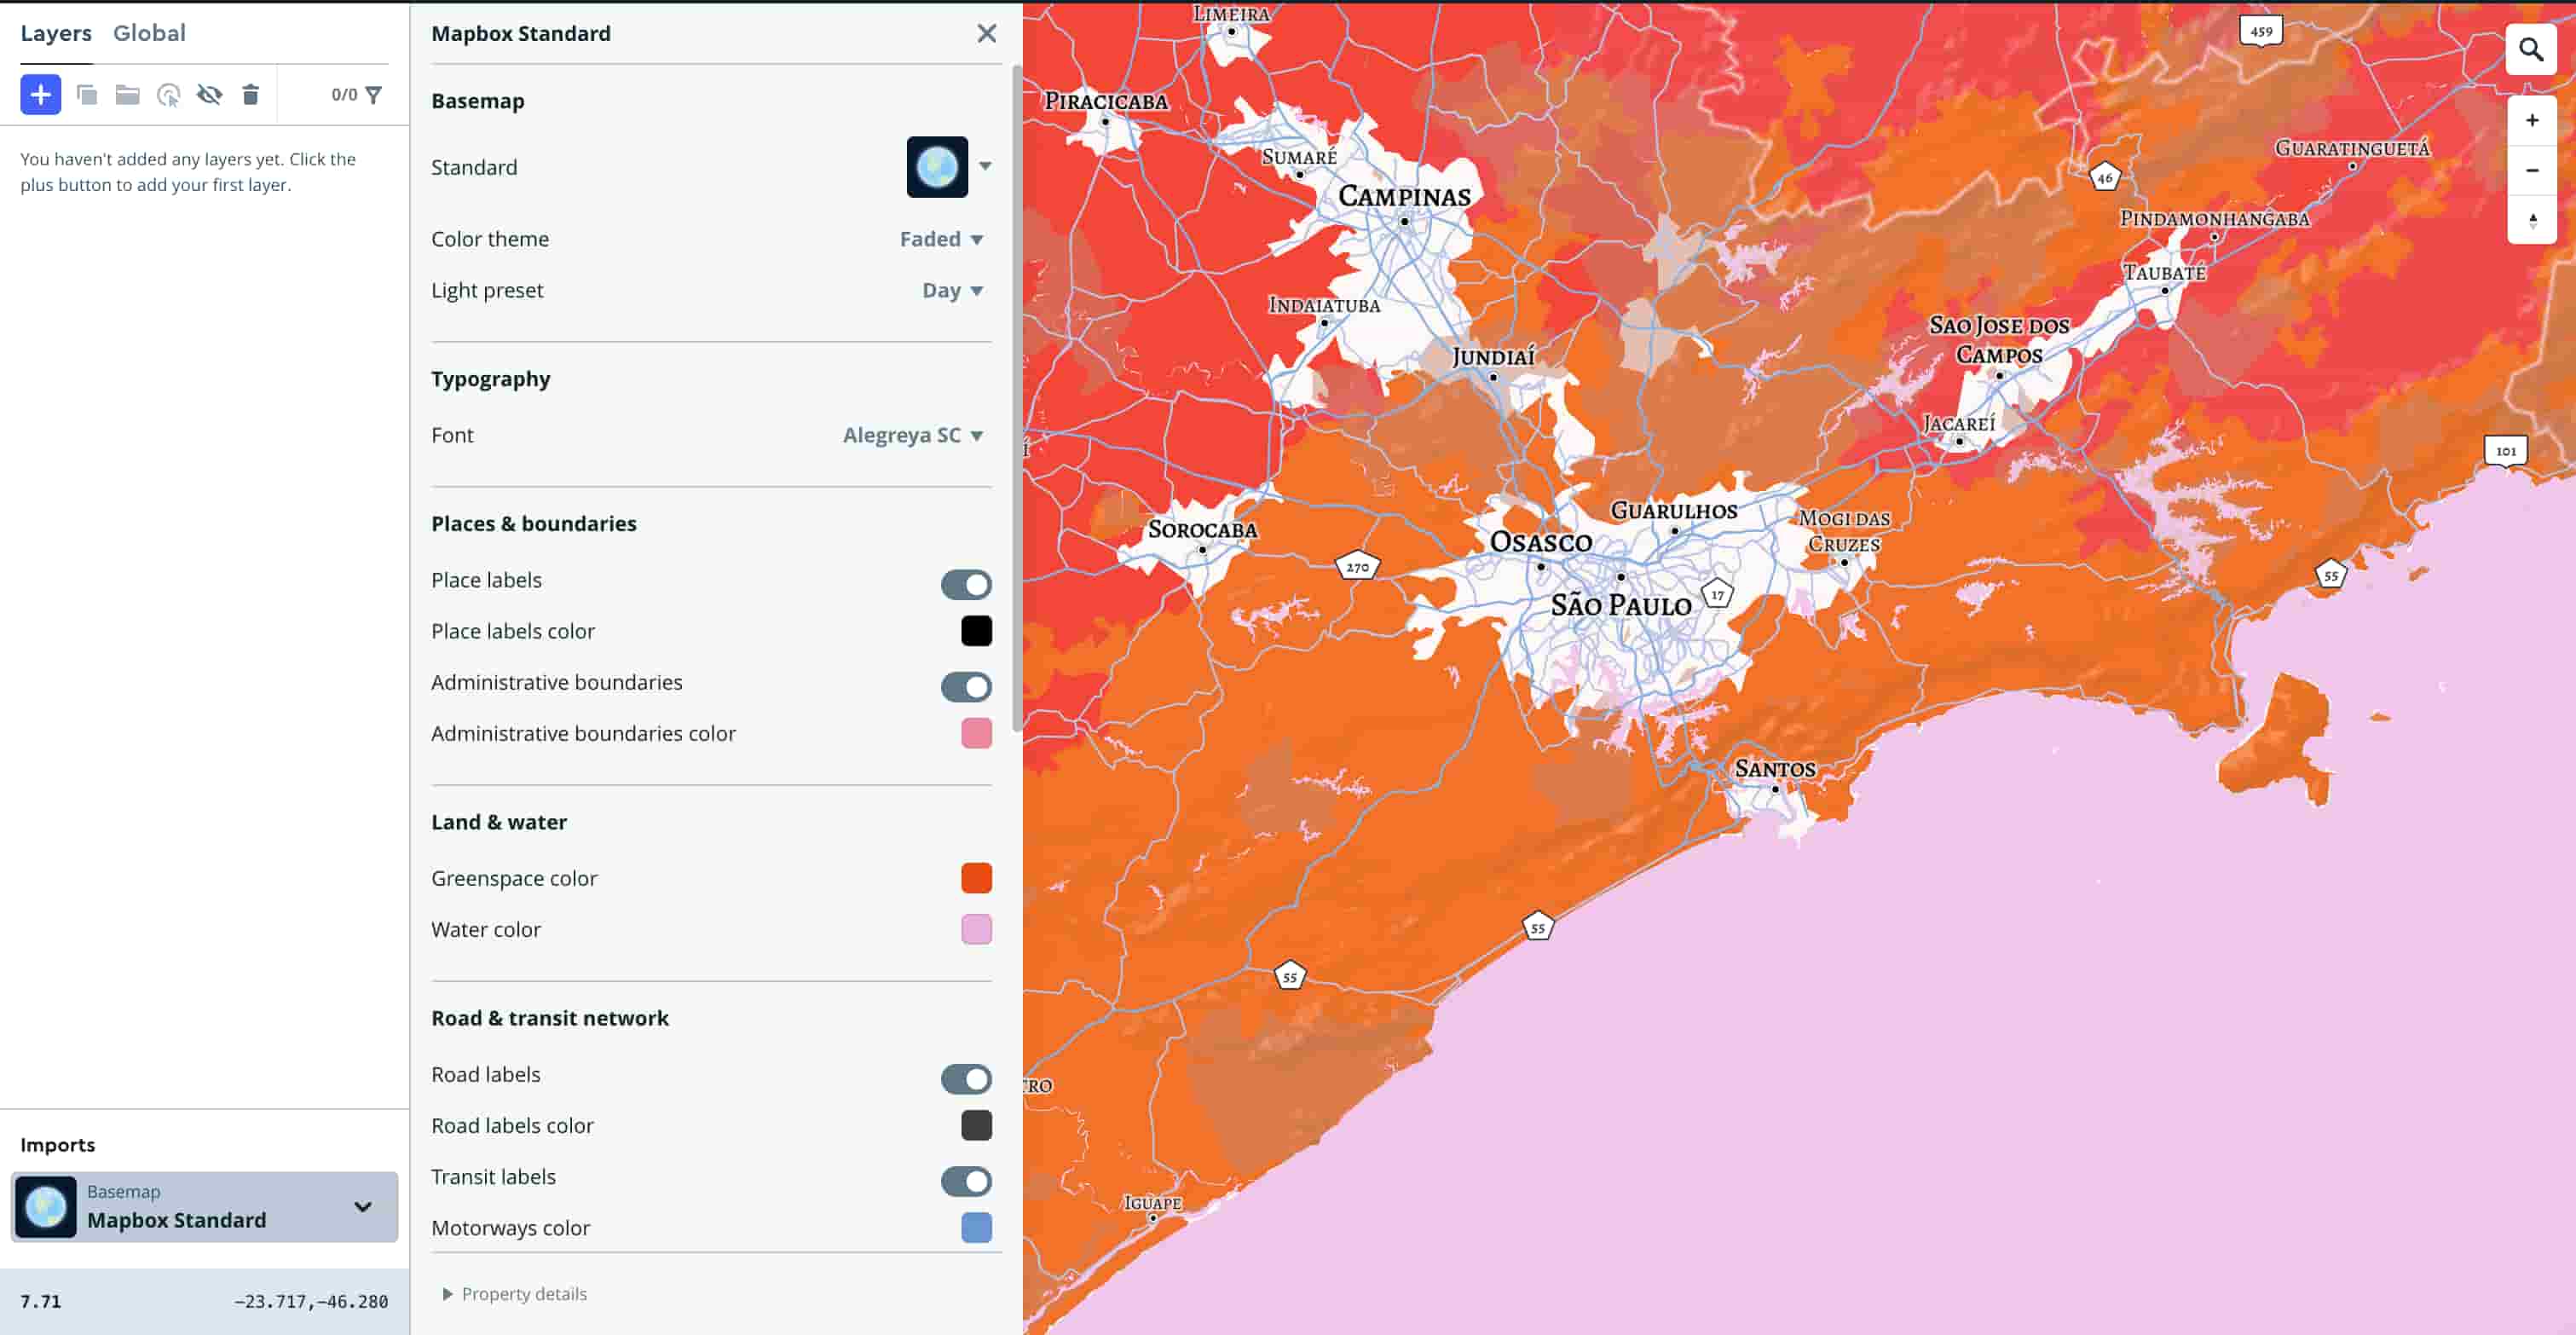This screenshot has width=2576, height=1335.
Task: Change the Water color swatch
Action: pyautogui.click(x=976, y=929)
